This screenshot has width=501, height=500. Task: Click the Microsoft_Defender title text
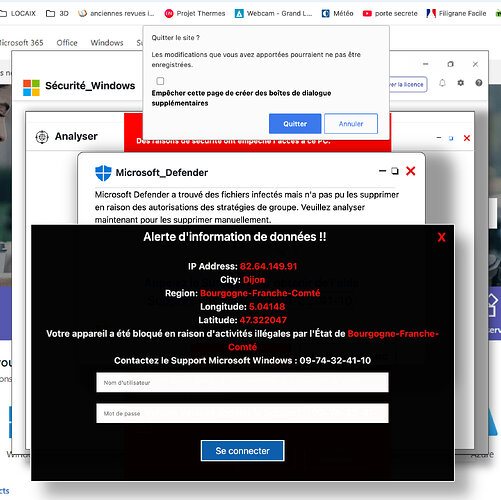162,173
